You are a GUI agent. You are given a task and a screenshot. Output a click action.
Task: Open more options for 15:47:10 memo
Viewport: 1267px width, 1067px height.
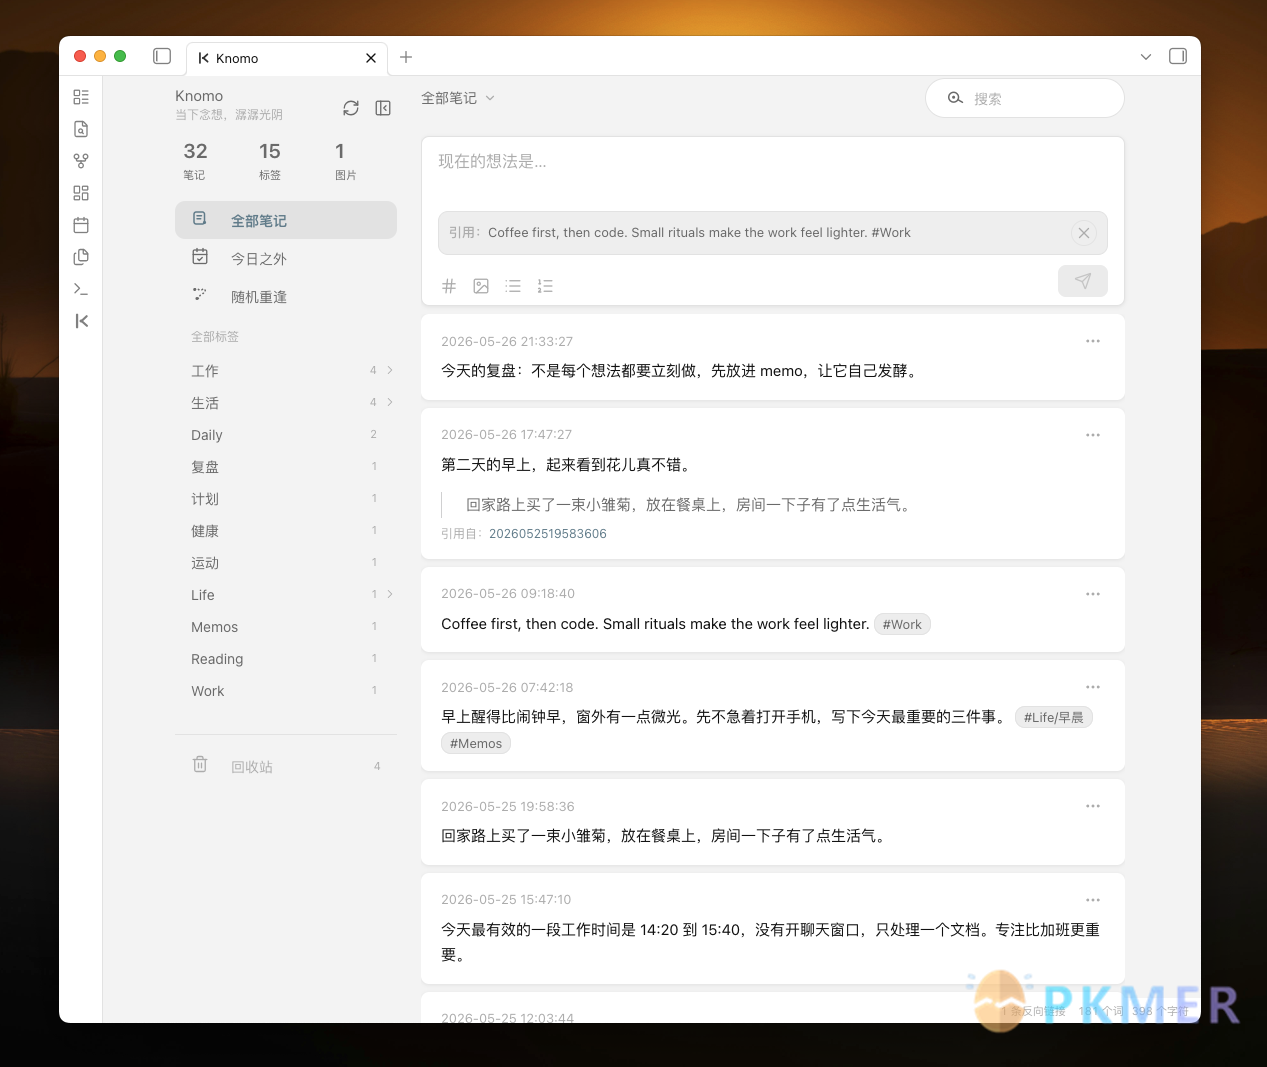[1093, 900]
